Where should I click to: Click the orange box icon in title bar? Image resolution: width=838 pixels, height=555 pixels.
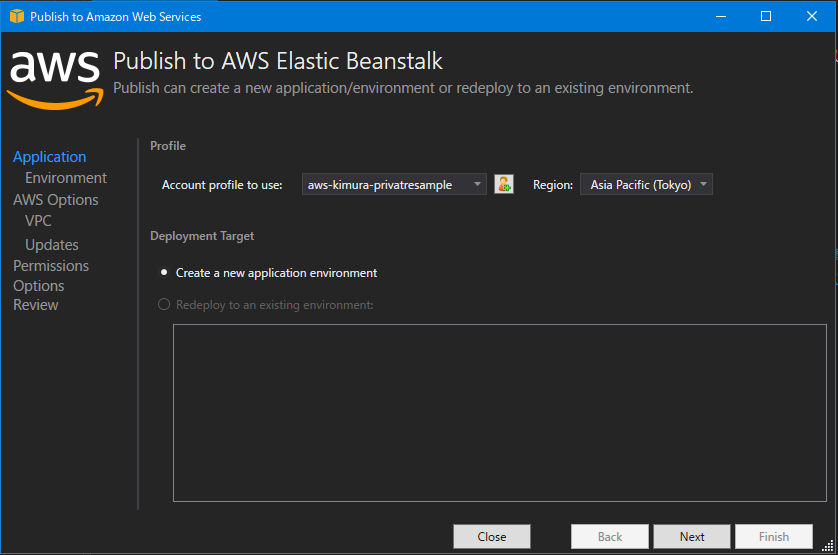coord(16,17)
